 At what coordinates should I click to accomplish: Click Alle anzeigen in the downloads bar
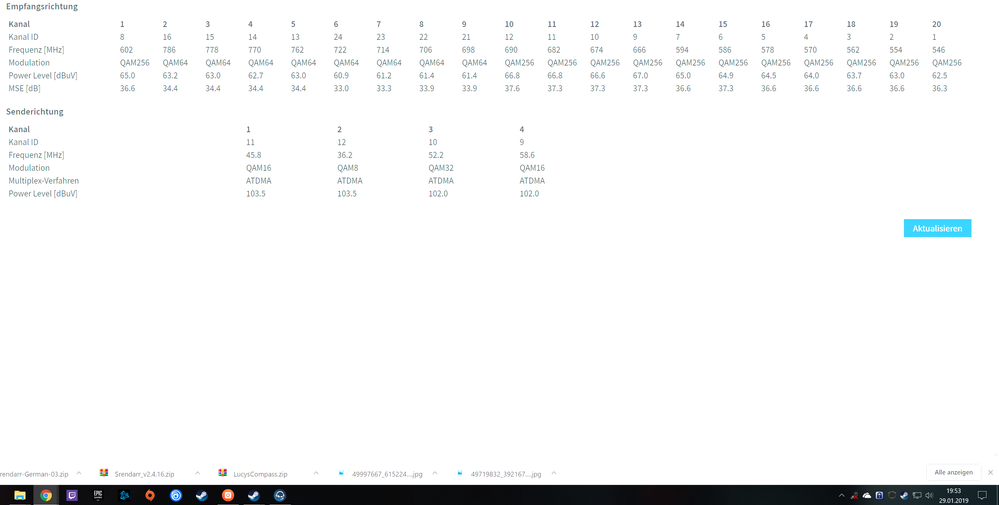tap(953, 473)
